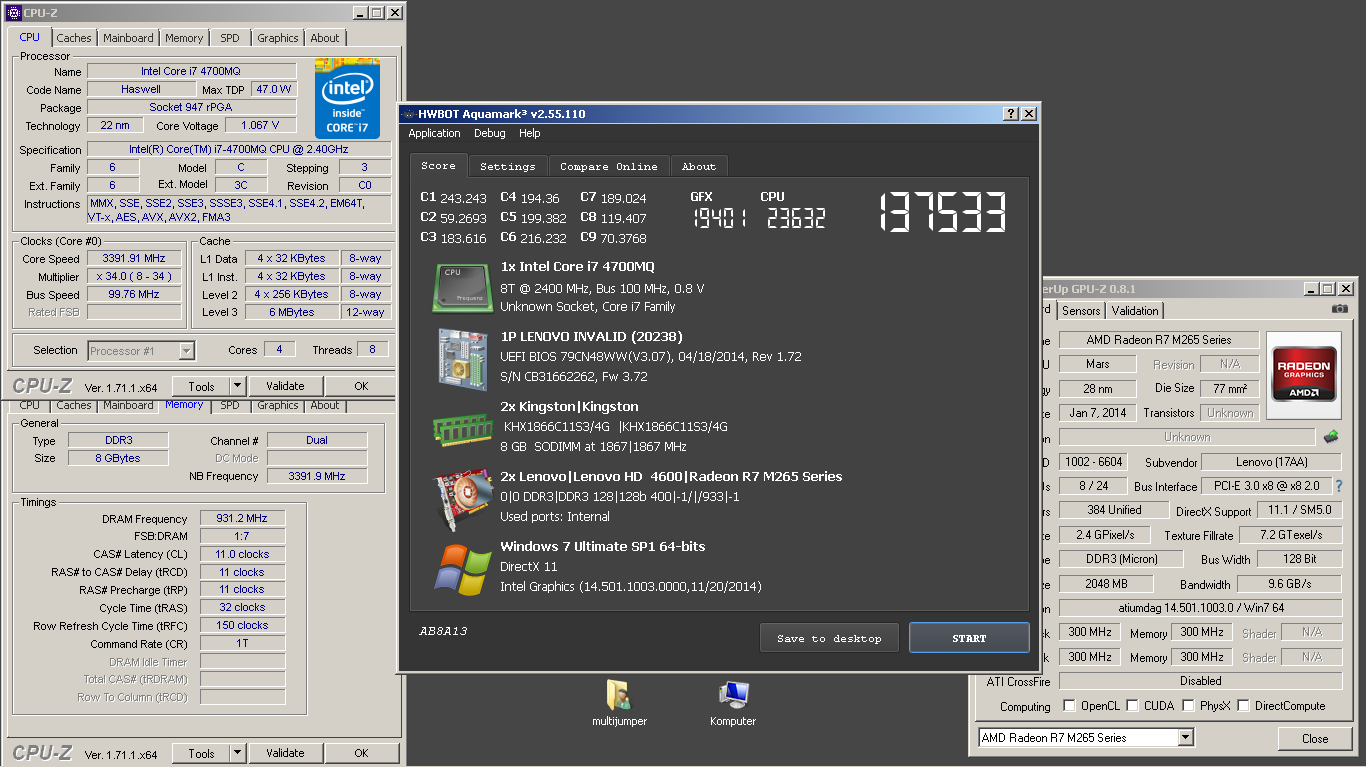Click the DRAM Frequency value 931.2 MHz
This screenshot has height=768, width=1366.
pyautogui.click(x=243, y=519)
